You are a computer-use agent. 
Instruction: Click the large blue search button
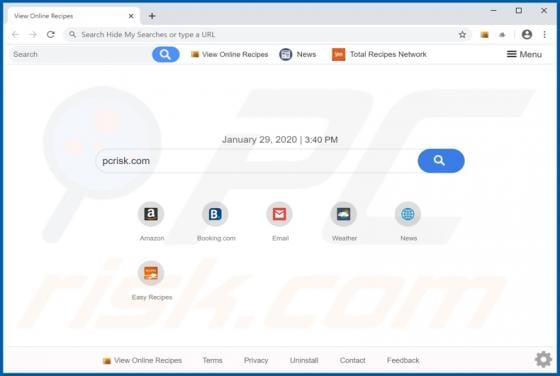(x=441, y=161)
